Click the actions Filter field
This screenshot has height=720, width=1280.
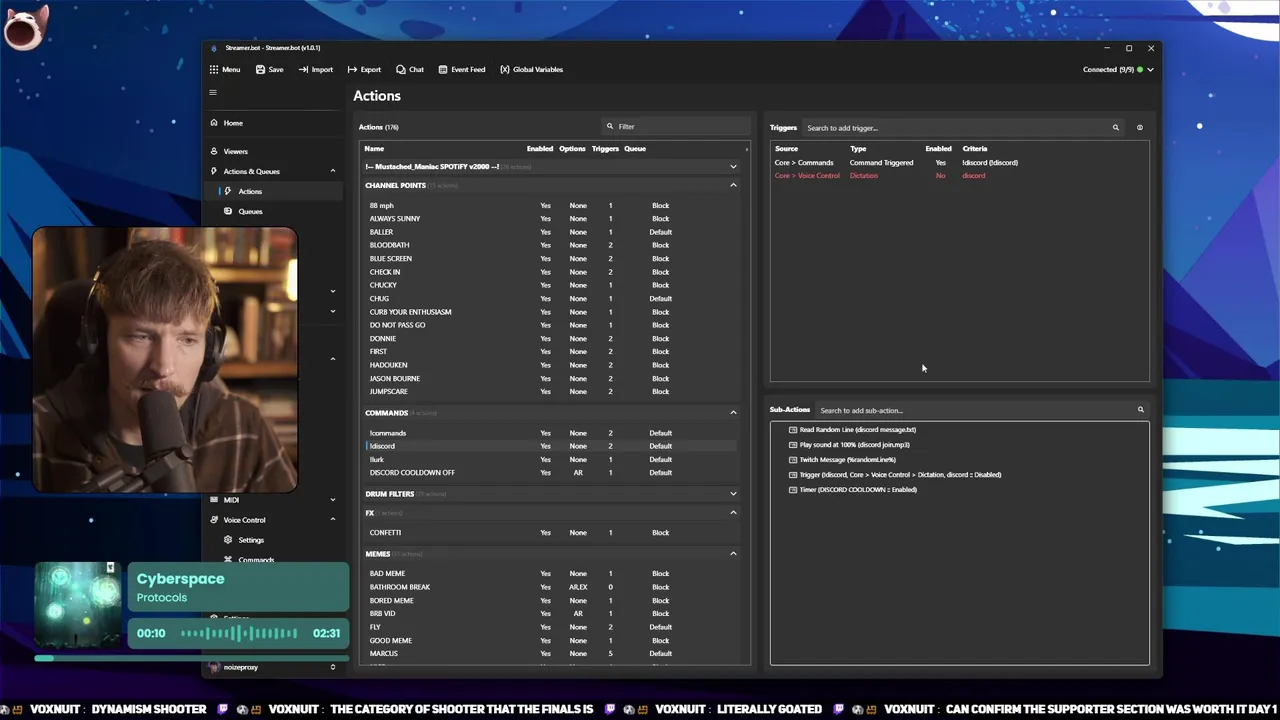coord(676,127)
